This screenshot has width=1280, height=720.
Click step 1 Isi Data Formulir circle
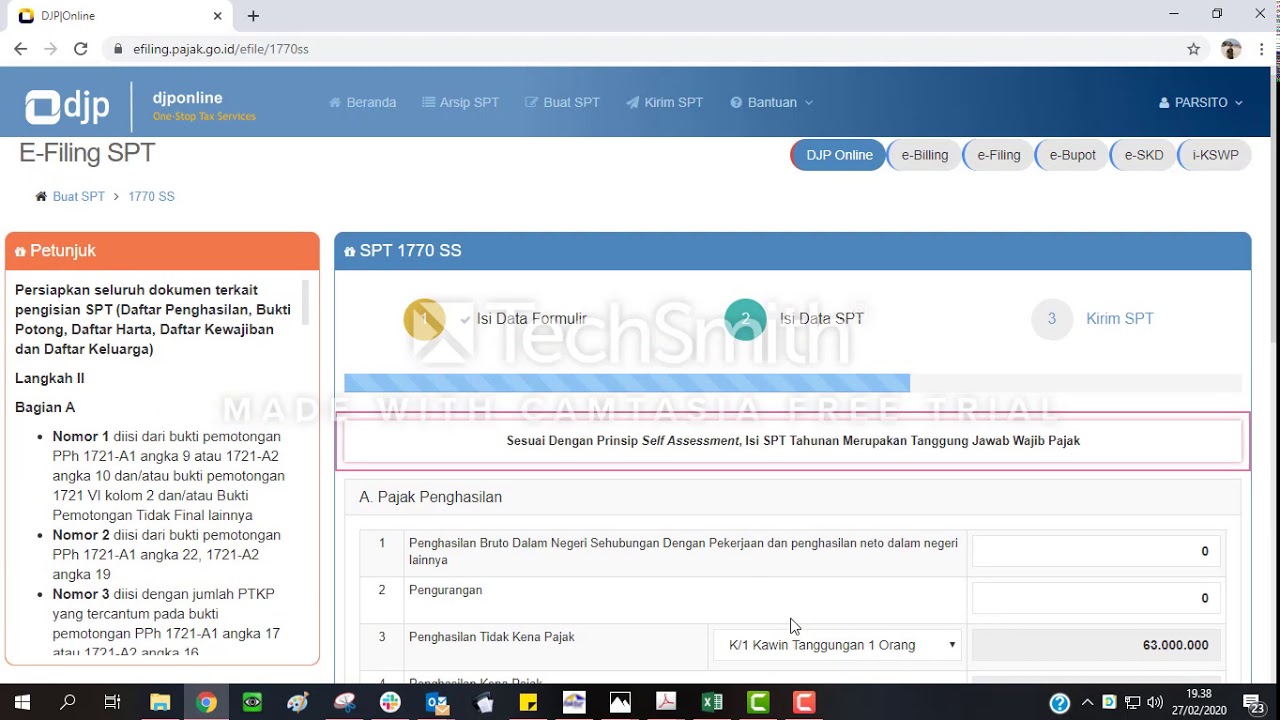click(424, 319)
